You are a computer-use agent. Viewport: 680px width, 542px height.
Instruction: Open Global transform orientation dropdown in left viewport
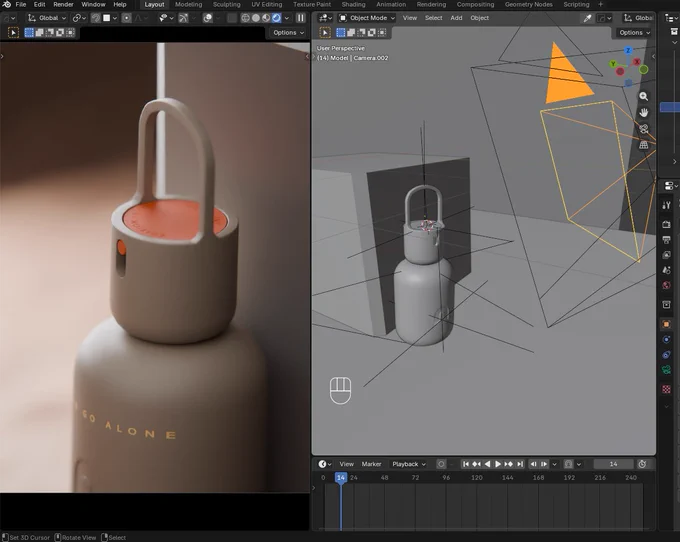tap(47, 18)
